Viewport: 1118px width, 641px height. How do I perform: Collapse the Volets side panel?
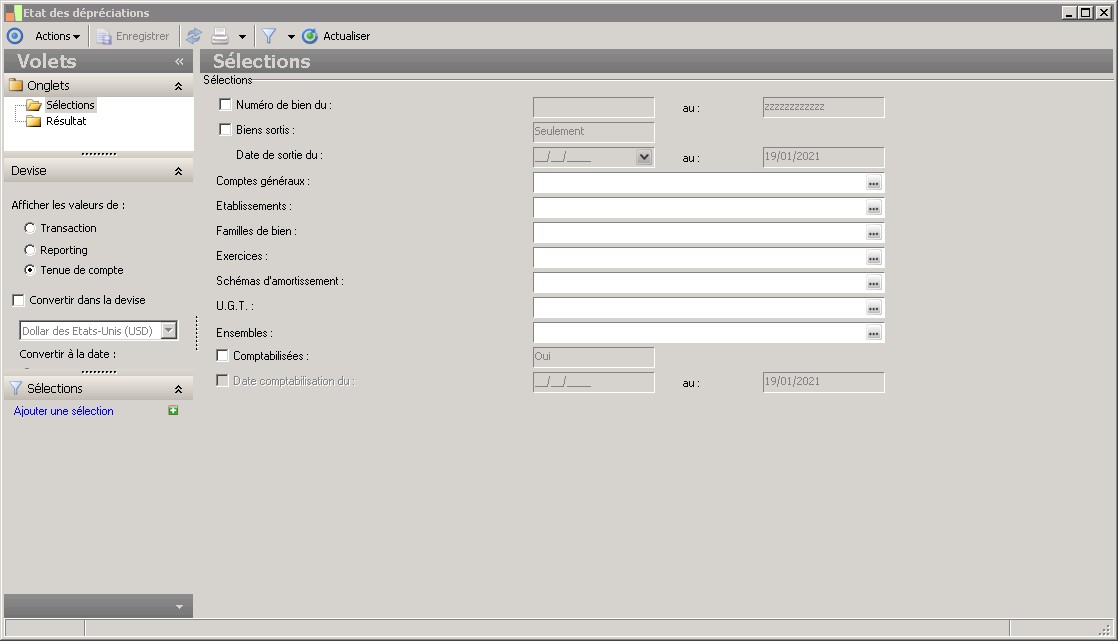(179, 61)
